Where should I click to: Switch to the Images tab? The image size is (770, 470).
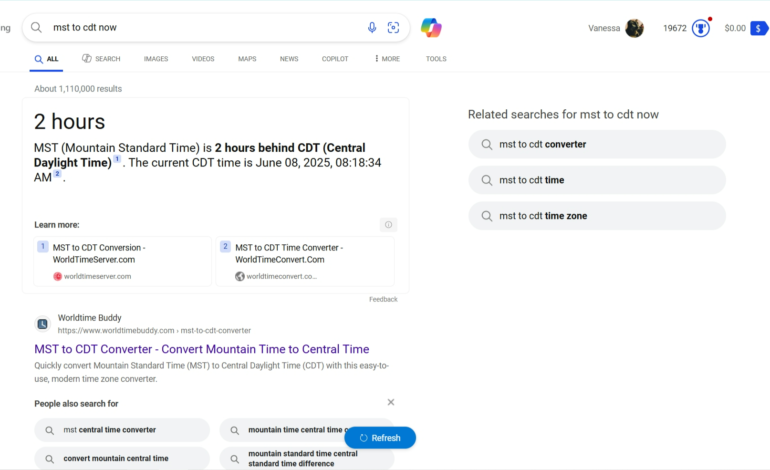[x=156, y=59]
